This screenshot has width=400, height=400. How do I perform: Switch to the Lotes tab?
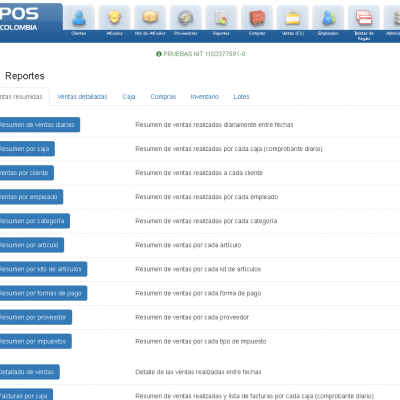tap(241, 97)
